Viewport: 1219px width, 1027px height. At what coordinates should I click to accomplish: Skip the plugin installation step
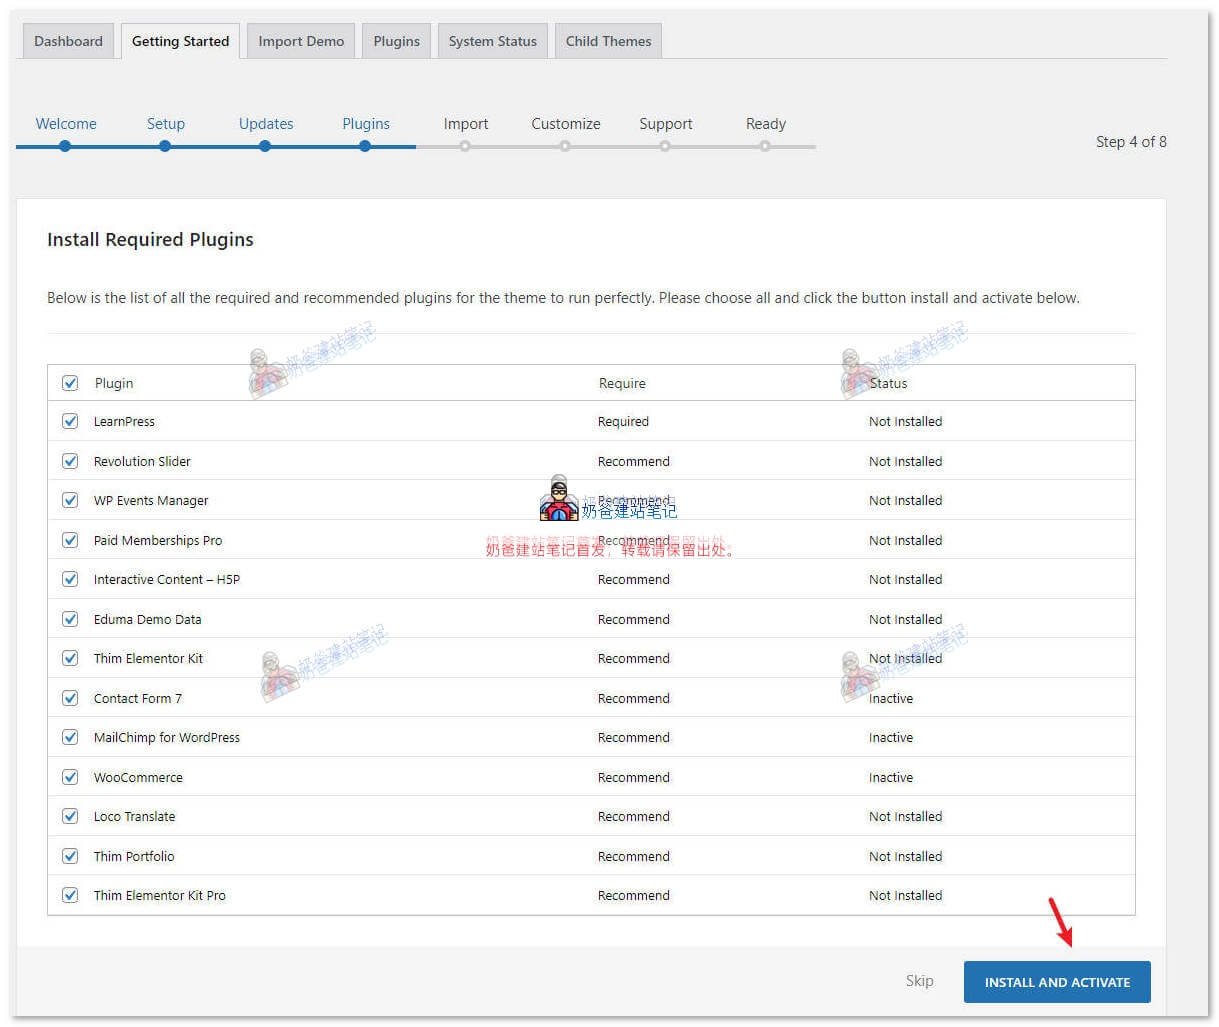coord(919,981)
